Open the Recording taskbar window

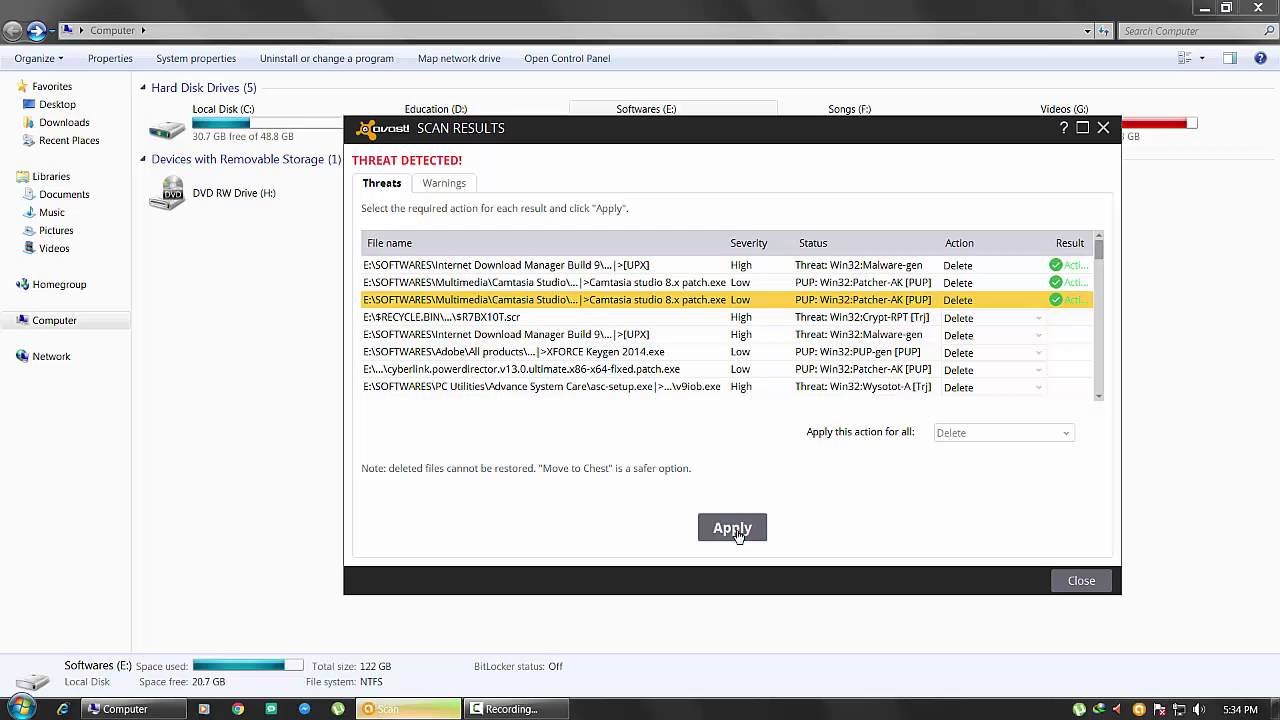click(x=516, y=709)
